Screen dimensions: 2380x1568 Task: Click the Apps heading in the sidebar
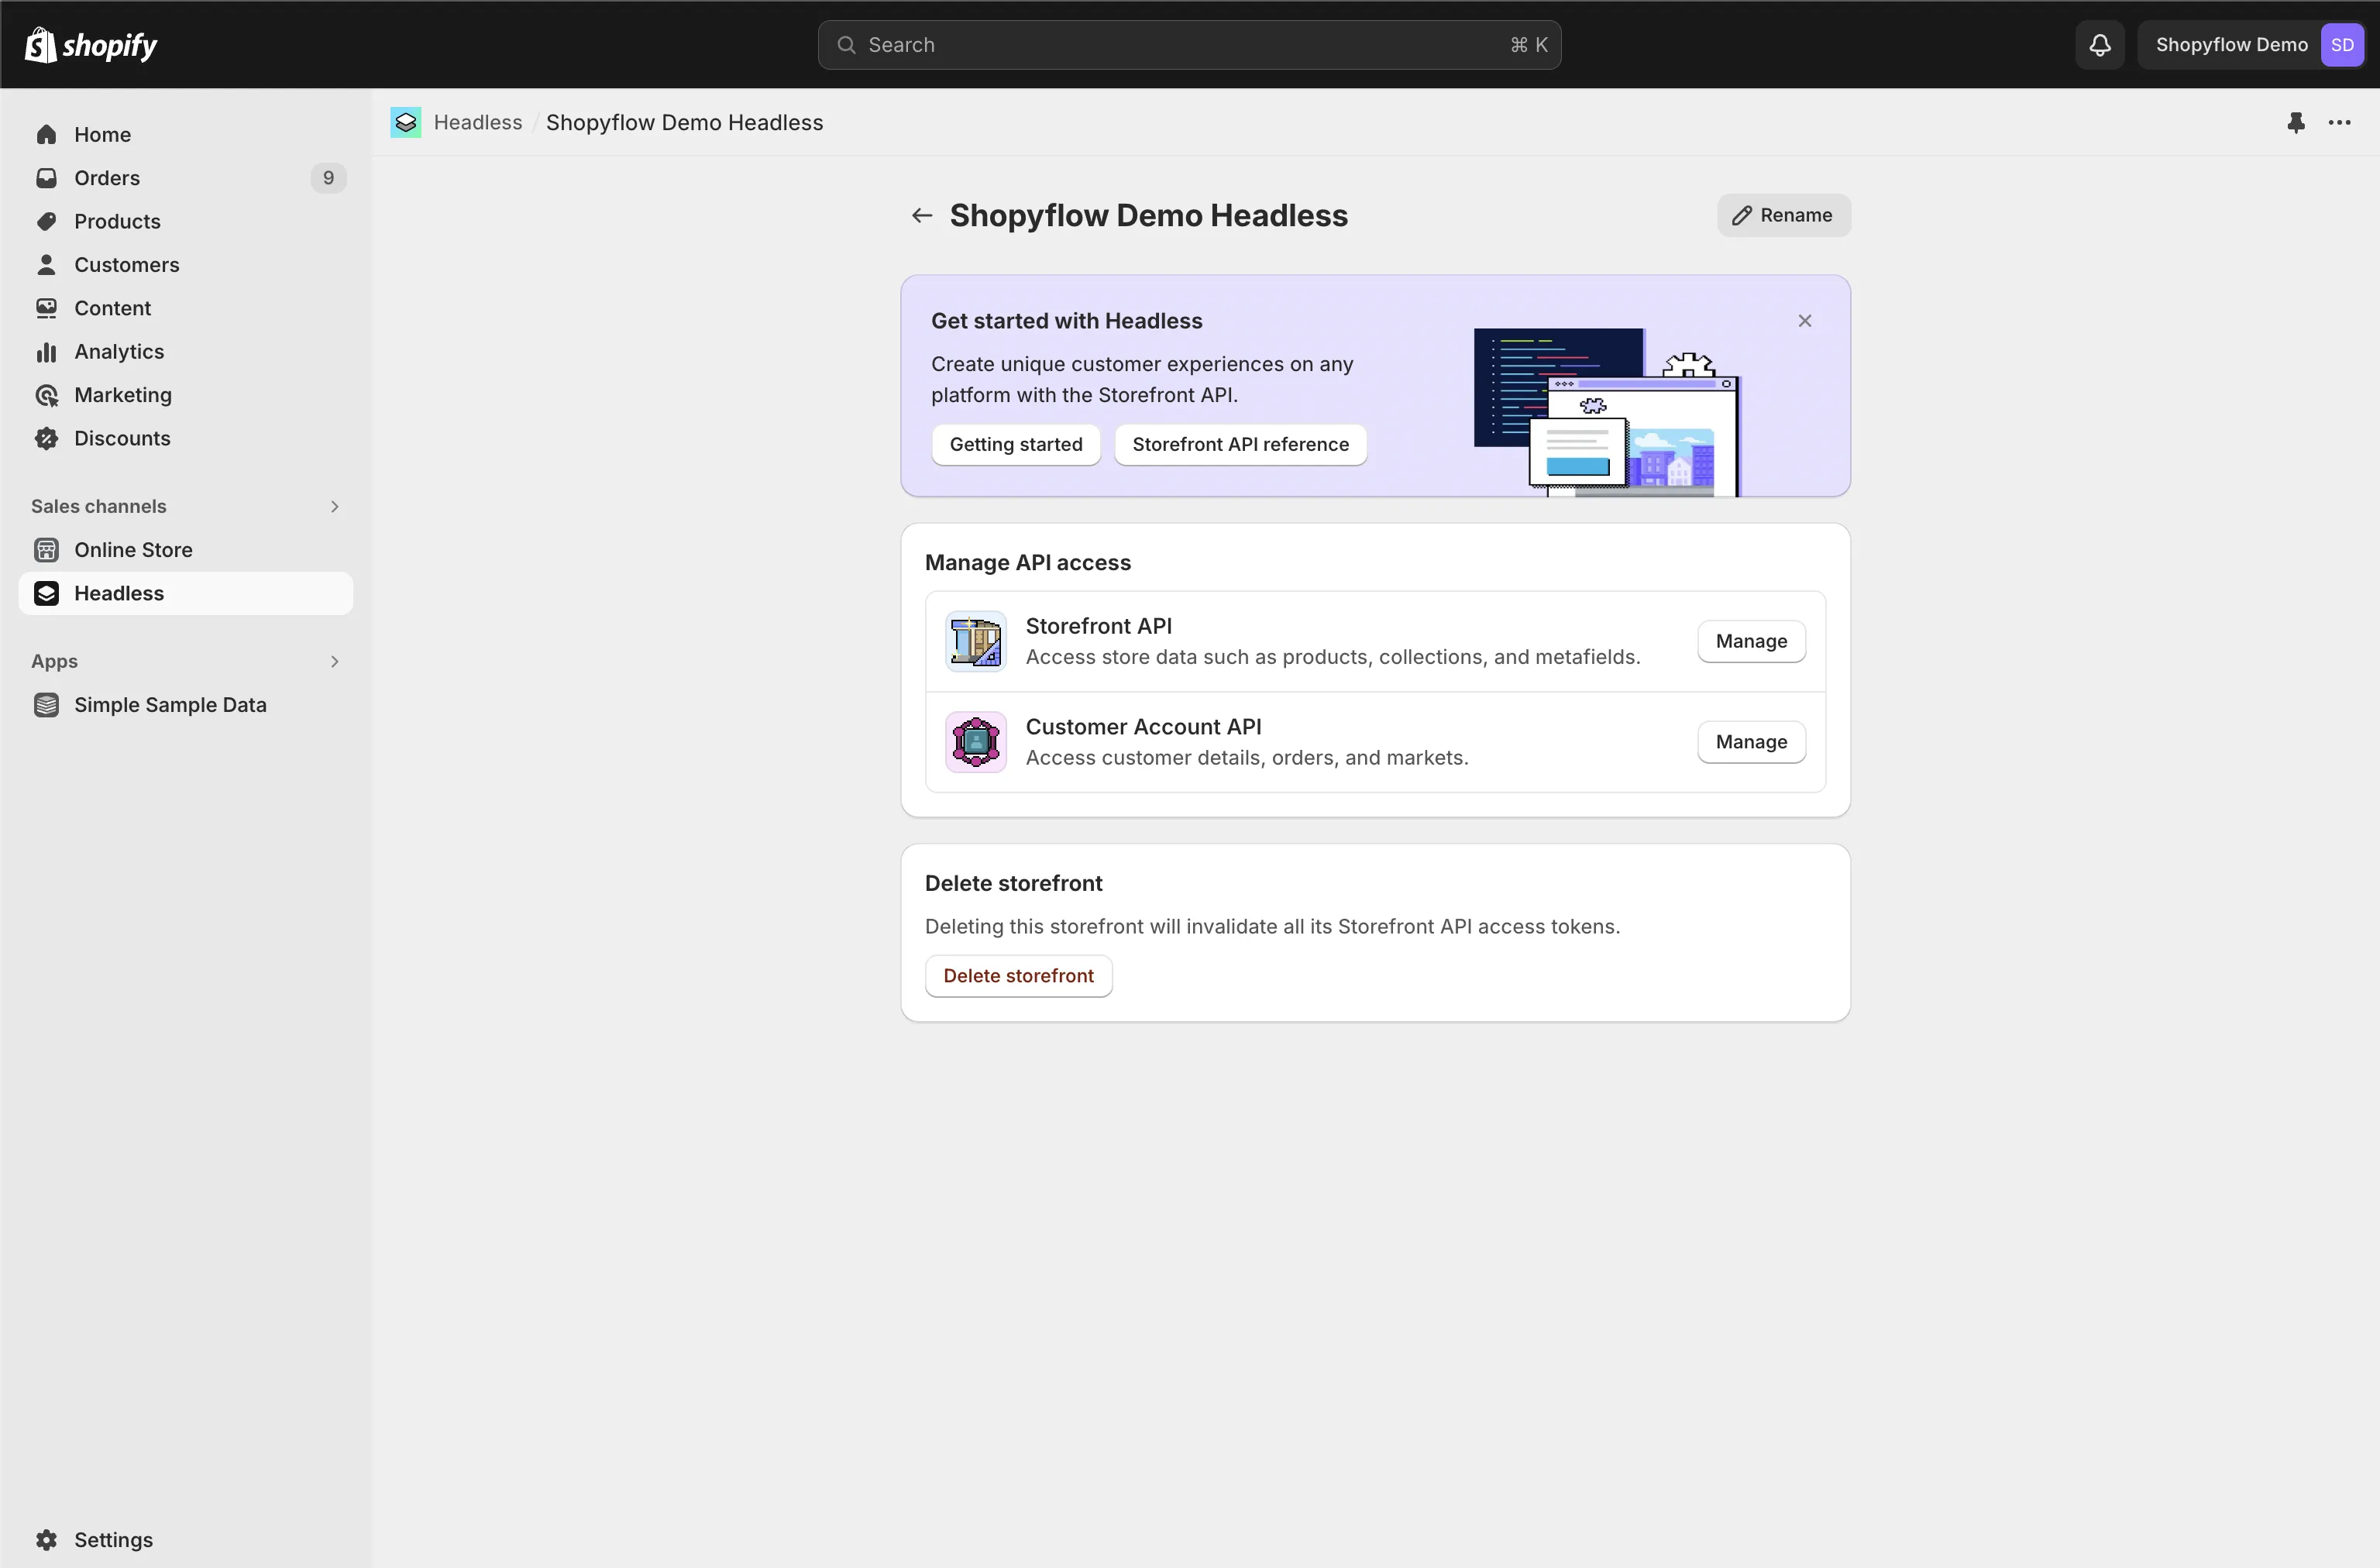pos(54,661)
